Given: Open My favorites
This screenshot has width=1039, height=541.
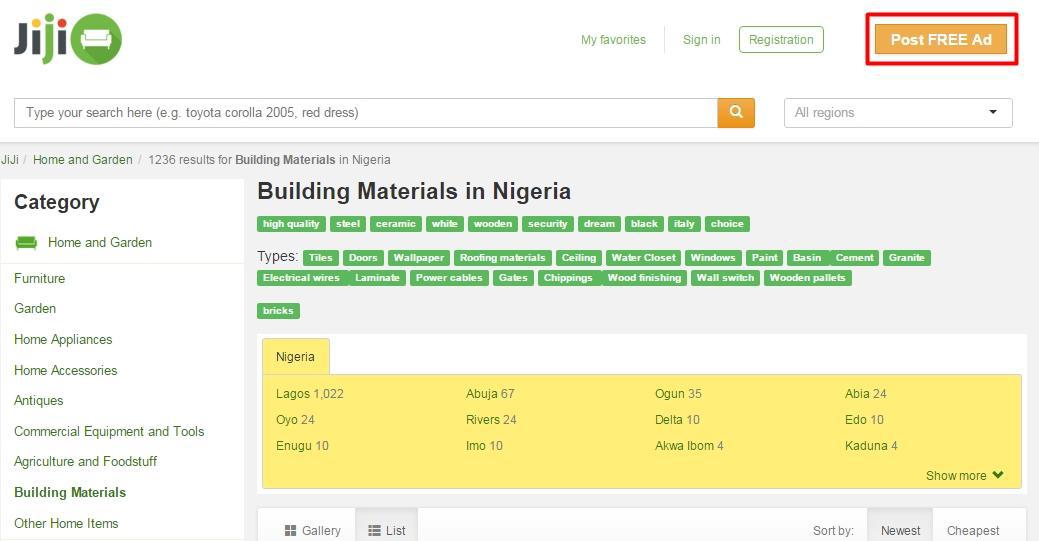Looking at the screenshot, I should [x=613, y=40].
